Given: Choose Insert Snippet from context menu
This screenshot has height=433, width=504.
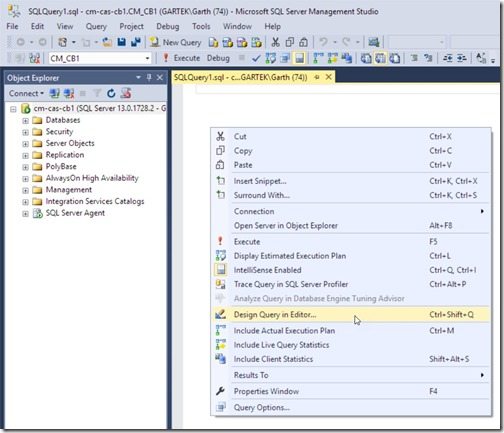Looking at the screenshot, I should pos(351,181).
